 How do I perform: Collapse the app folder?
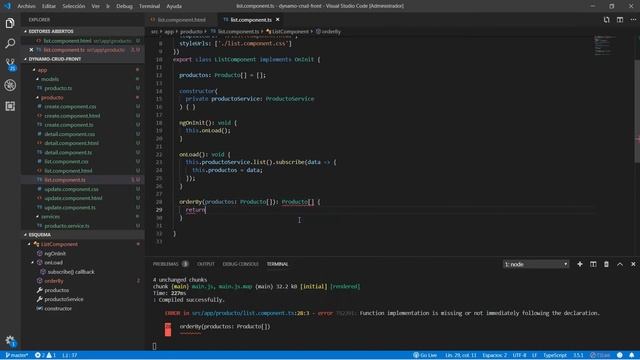point(34,70)
